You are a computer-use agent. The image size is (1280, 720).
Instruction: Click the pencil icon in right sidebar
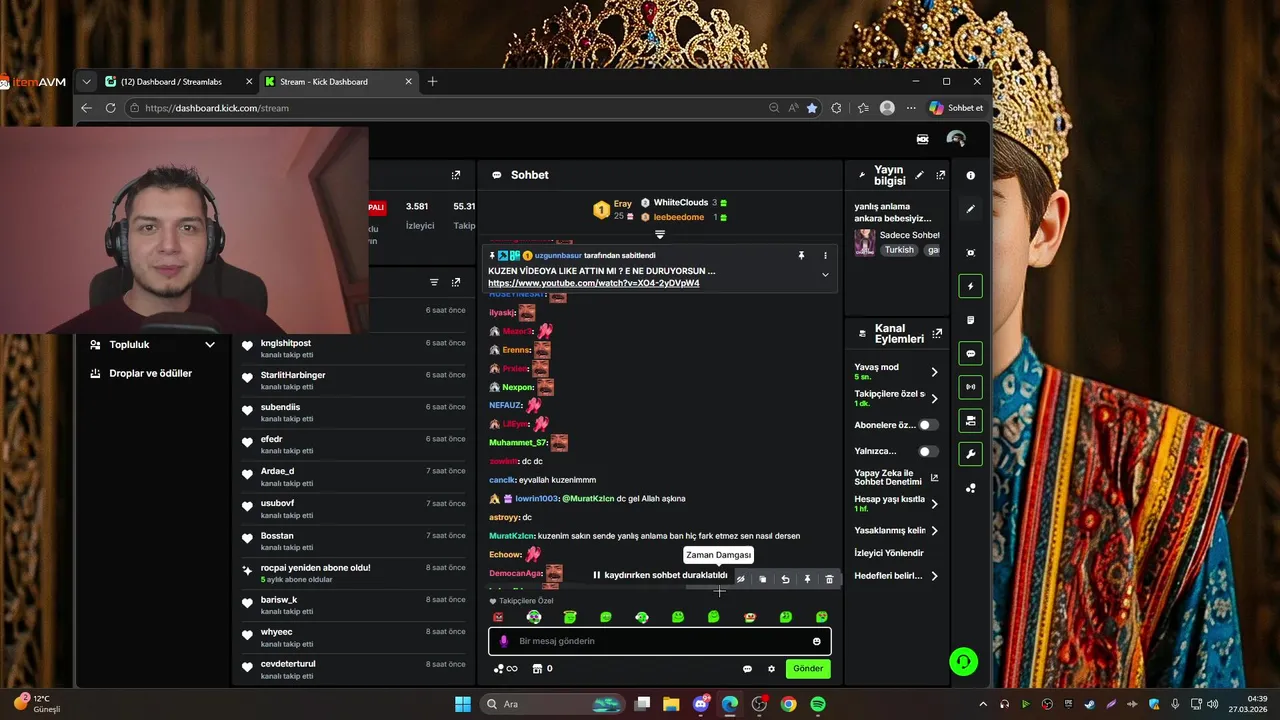pyautogui.click(x=970, y=209)
